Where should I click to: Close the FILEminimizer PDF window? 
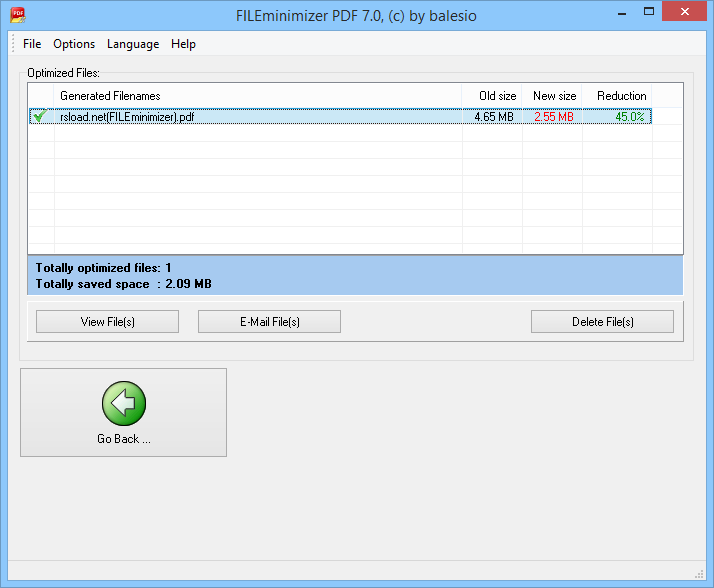point(684,11)
